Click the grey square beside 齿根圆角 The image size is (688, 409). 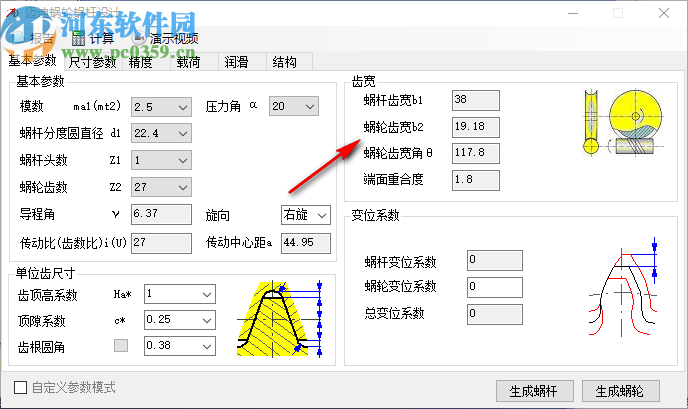pos(121,345)
